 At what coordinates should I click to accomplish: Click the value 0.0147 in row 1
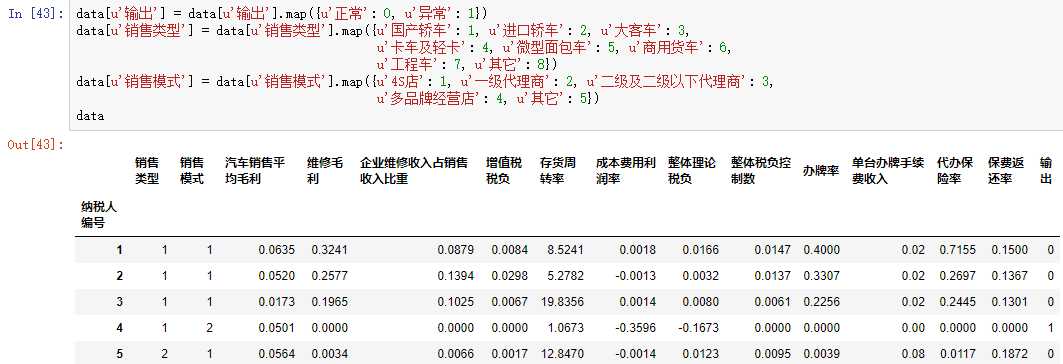point(772,250)
